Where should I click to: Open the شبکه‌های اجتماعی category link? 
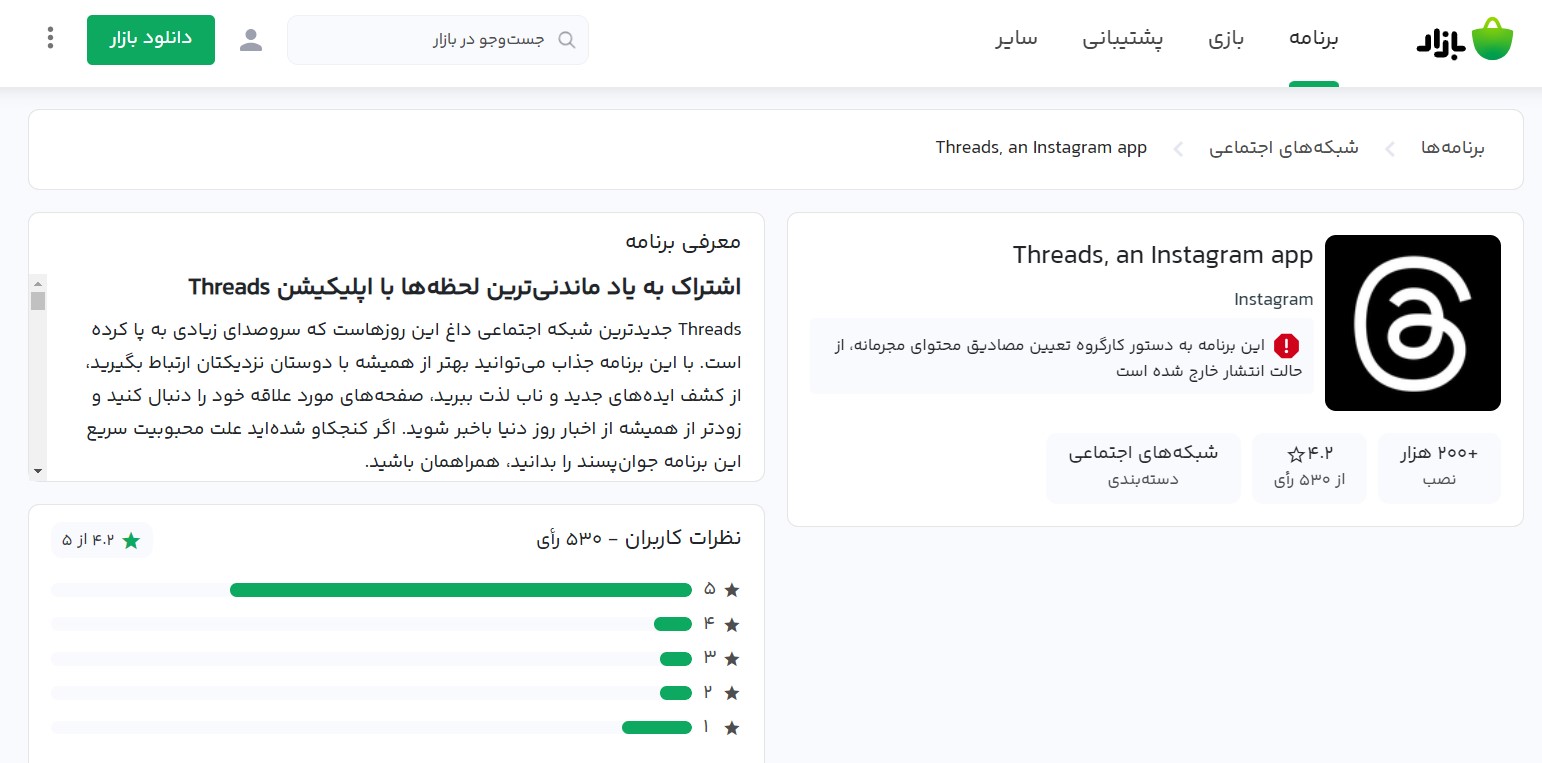click(1143, 452)
